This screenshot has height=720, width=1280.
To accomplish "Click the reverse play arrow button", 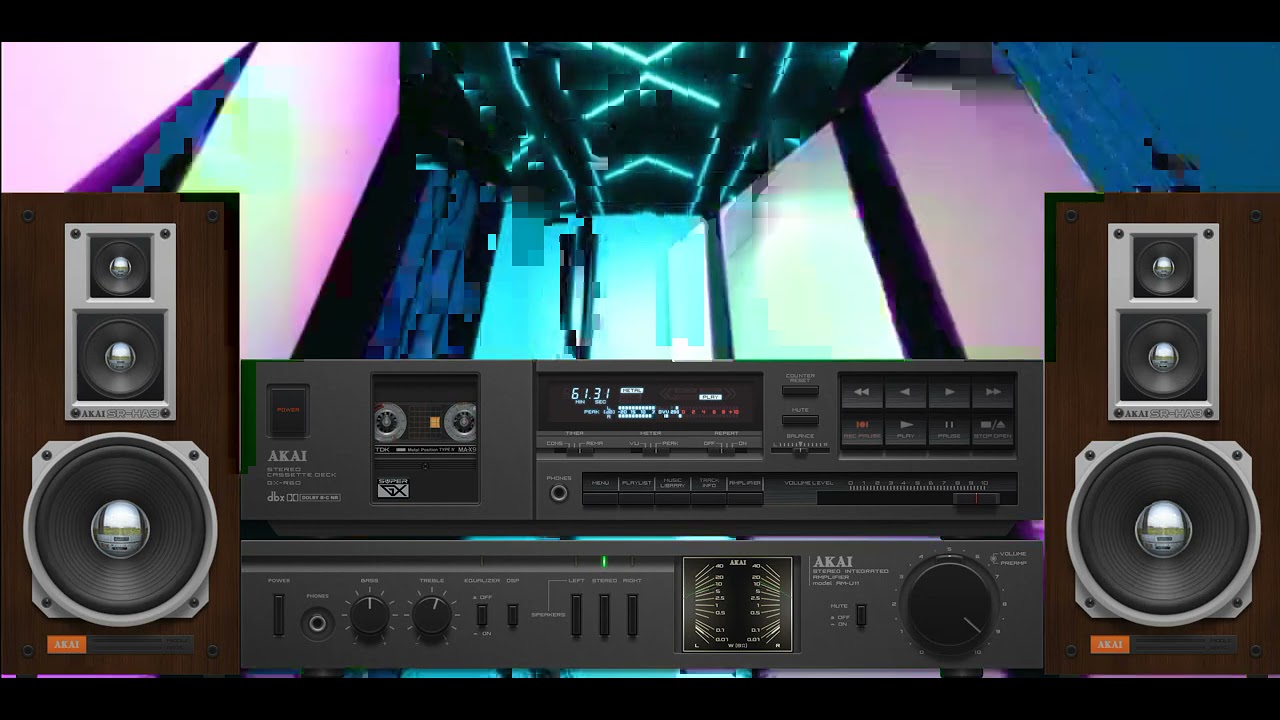I will [x=905, y=392].
